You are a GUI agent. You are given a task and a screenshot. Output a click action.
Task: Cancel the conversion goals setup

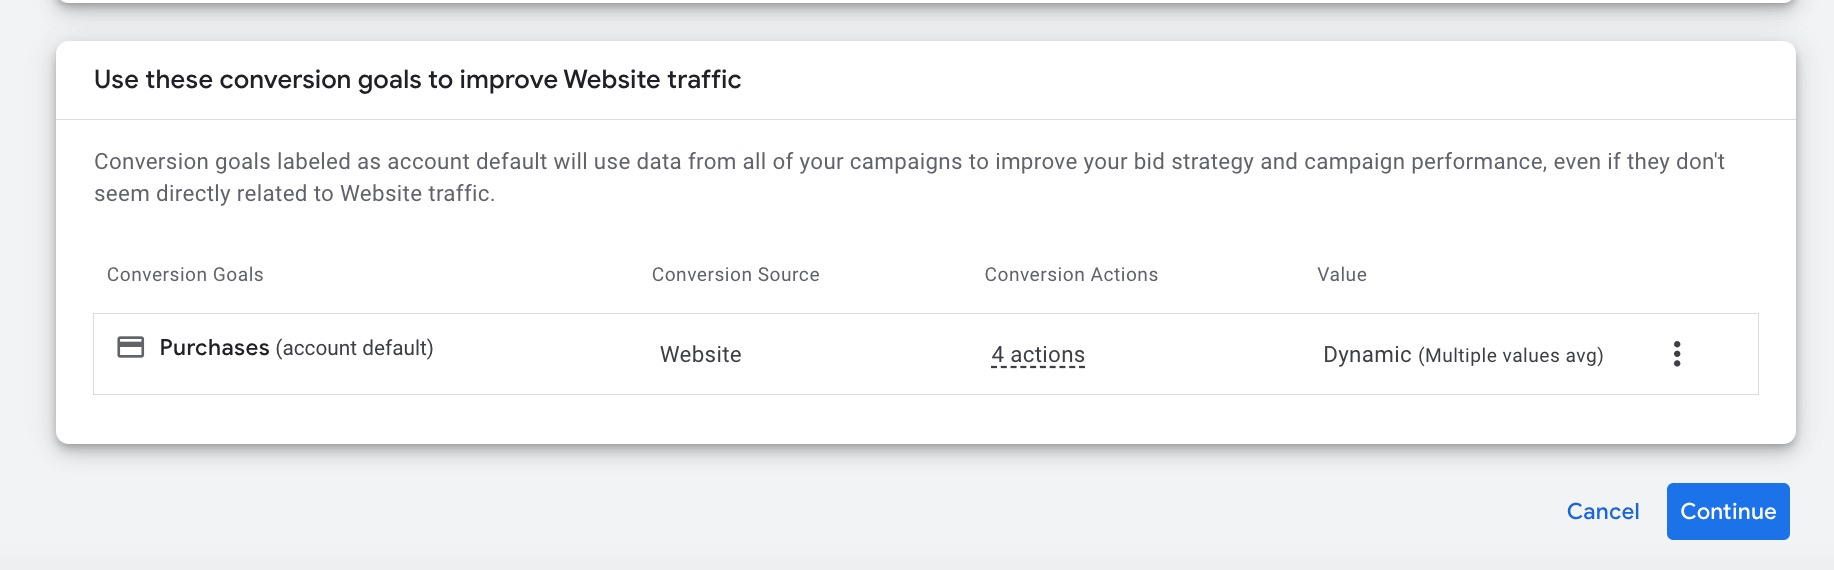click(x=1603, y=511)
